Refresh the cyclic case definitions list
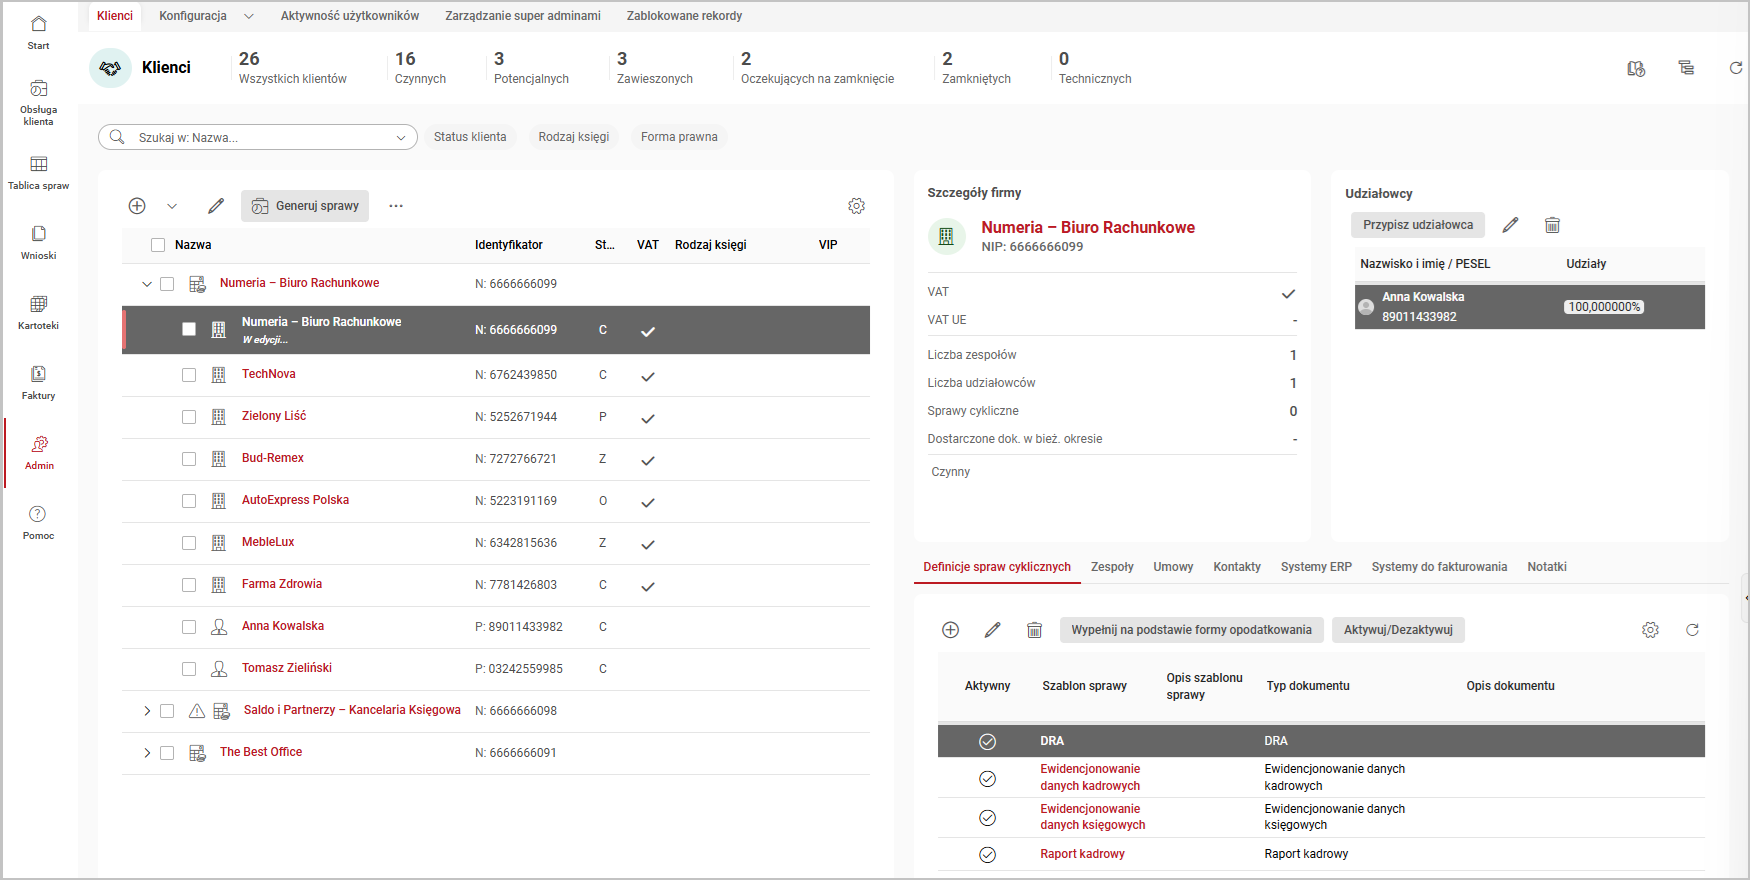Viewport: 1750px width, 880px height. tap(1692, 630)
